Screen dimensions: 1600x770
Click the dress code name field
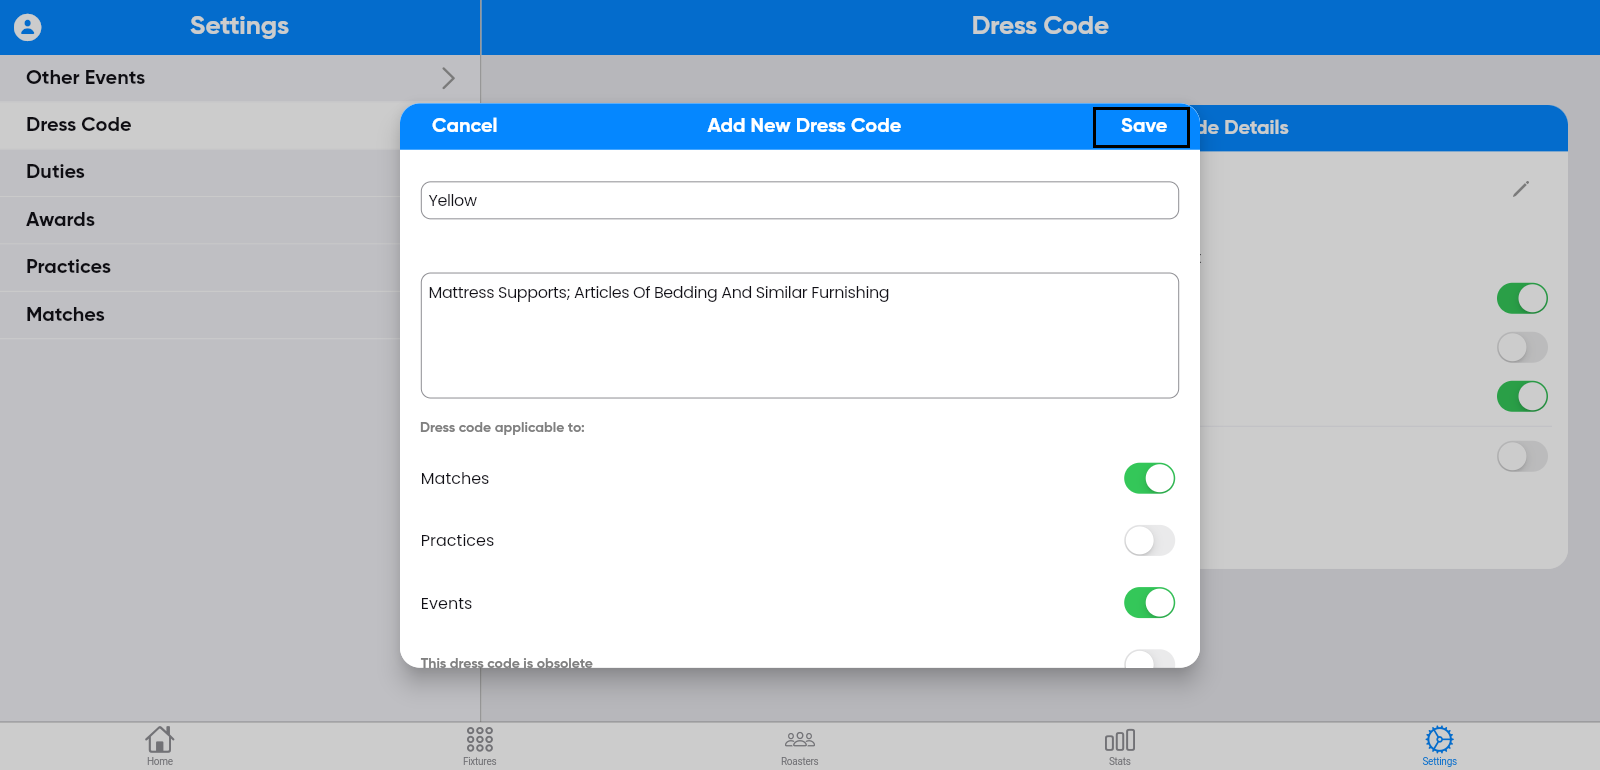pos(799,200)
